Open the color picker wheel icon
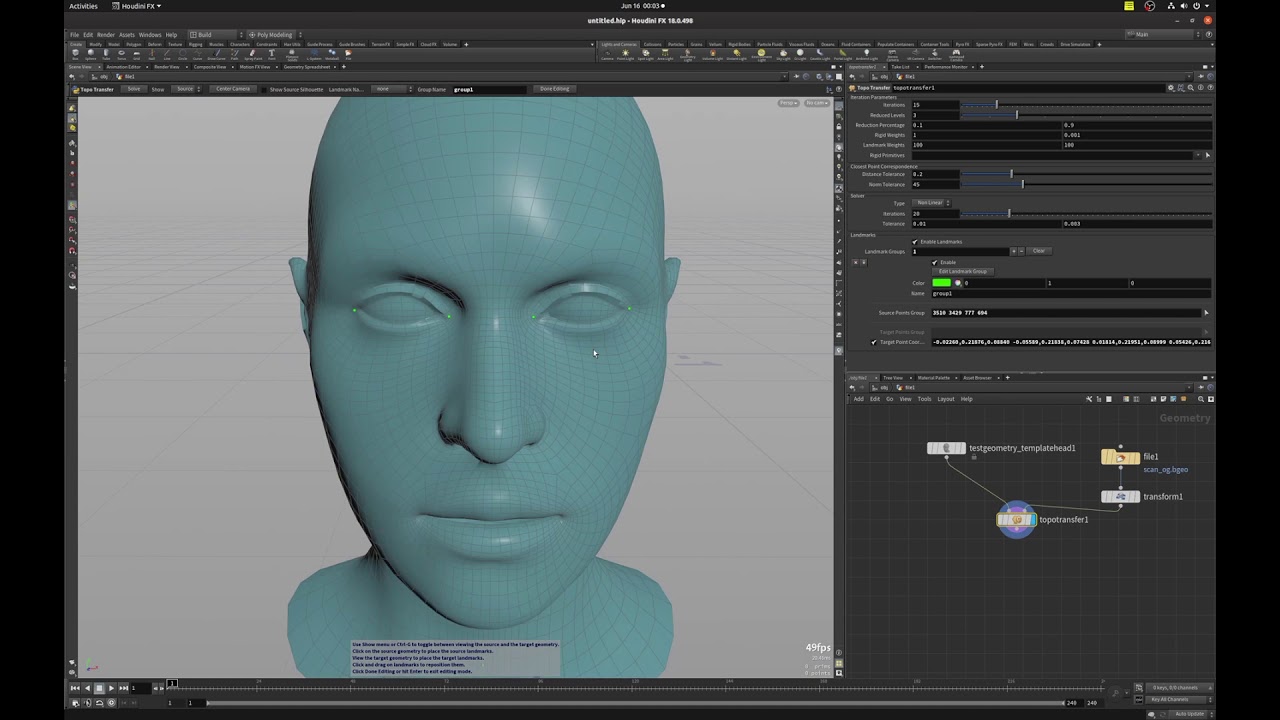This screenshot has height=720, width=1280. [x=958, y=283]
